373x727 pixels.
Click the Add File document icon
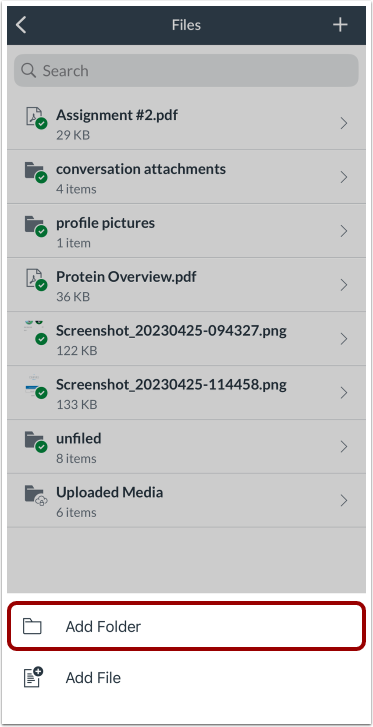click(x=33, y=677)
